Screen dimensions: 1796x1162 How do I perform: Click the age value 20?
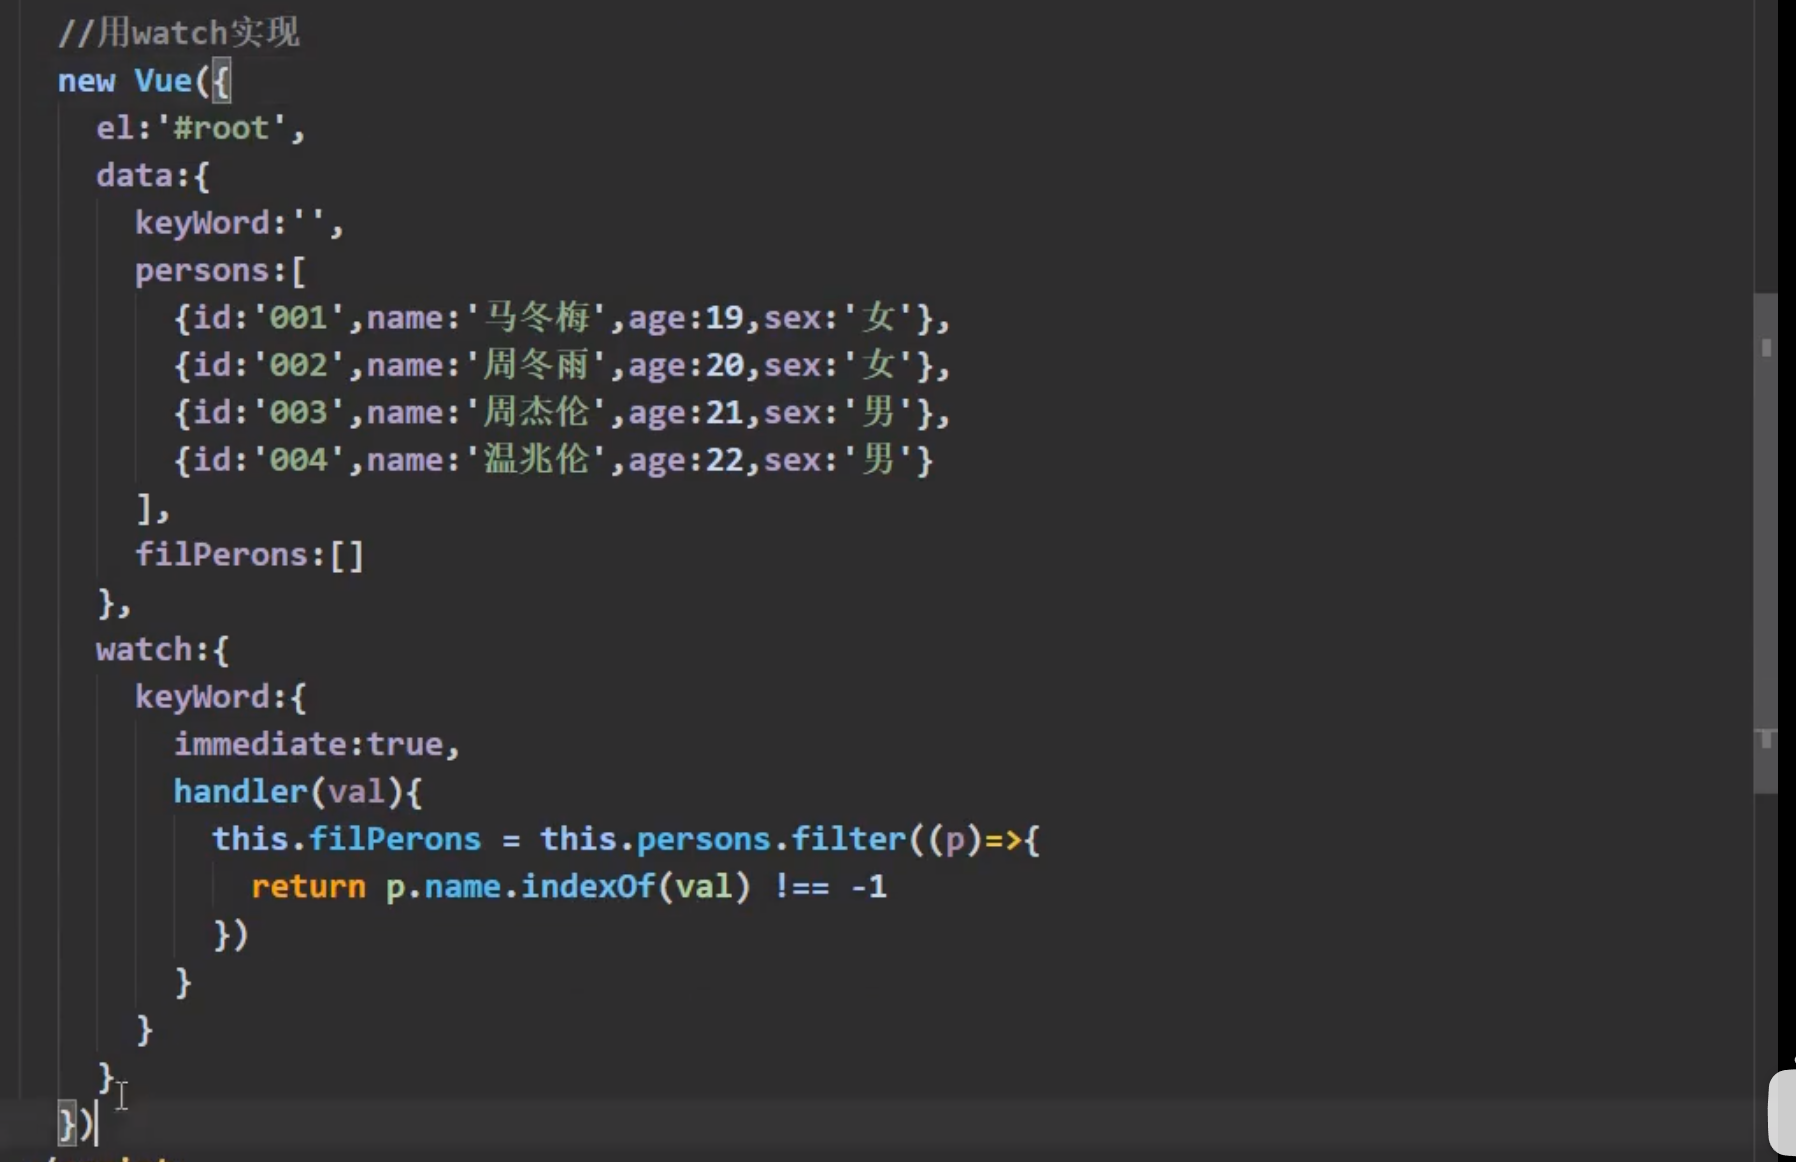click(x=724, y=365)
